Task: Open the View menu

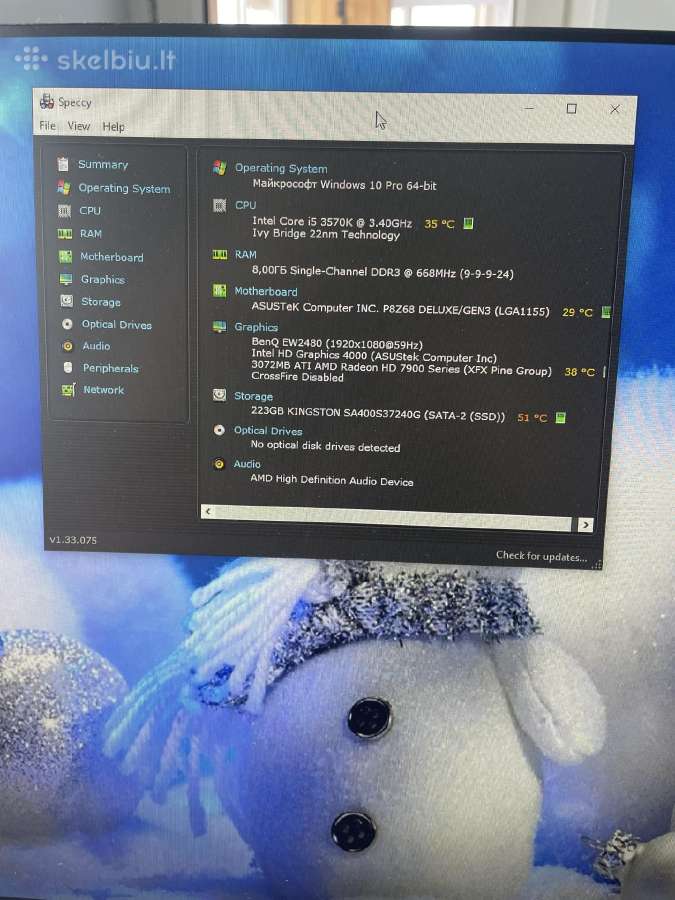Action: pyautogui.click(x=79, y=126)
